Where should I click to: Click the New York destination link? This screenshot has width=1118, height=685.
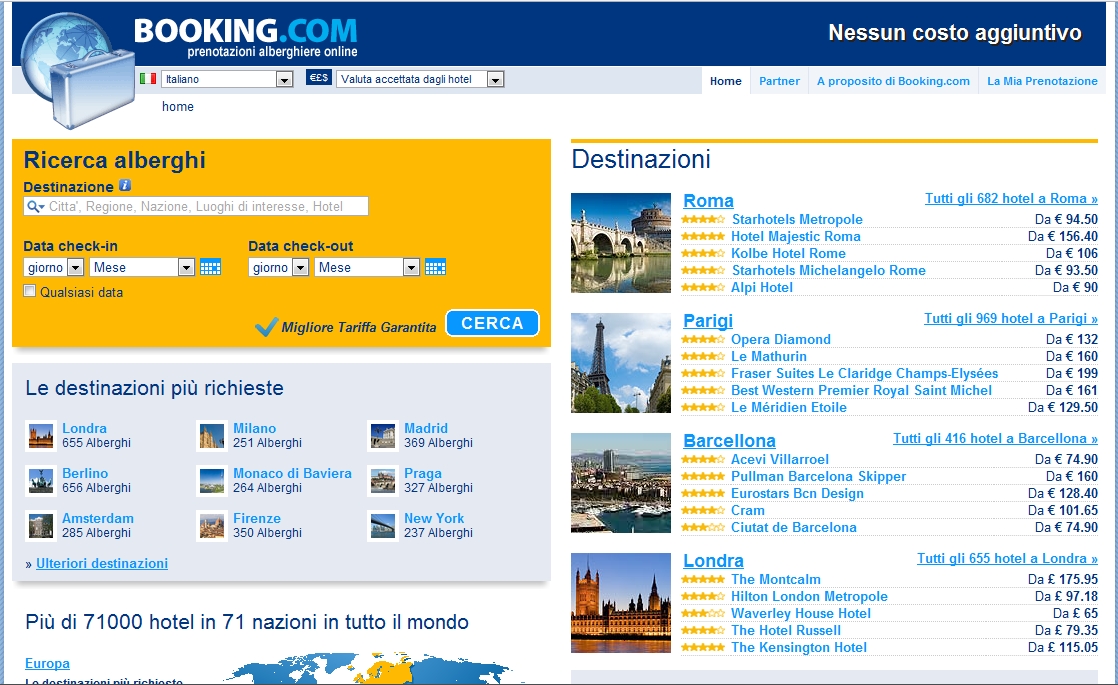(x=434, y=518)
